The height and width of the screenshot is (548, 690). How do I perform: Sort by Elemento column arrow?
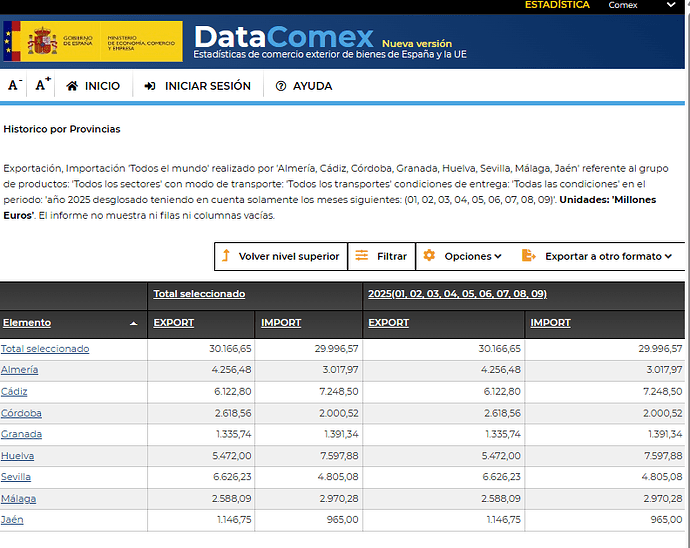click(x=134, y=324)
